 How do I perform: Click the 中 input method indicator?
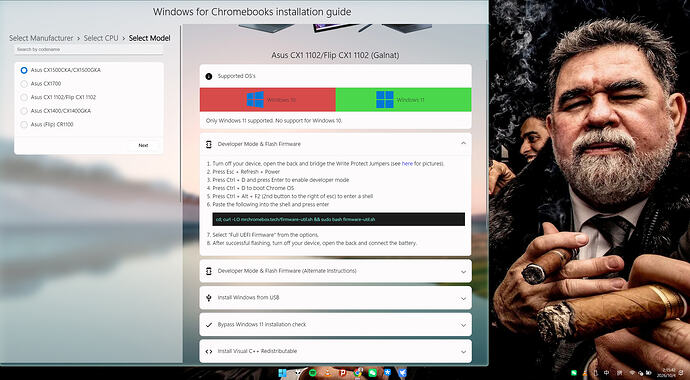tap(606, 373)
